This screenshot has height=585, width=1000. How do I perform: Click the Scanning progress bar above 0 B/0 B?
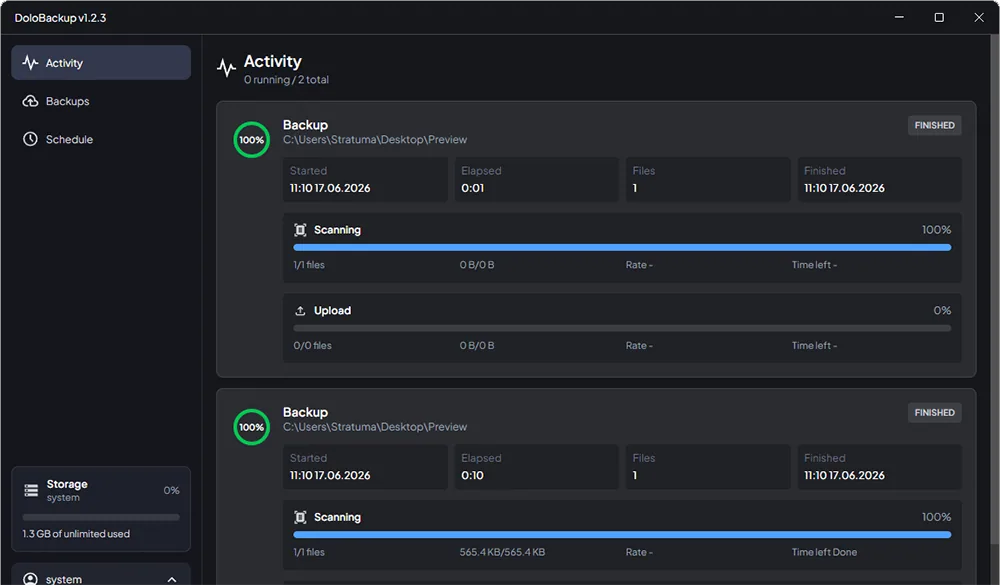pyautogui.click(x=622, y=248)
